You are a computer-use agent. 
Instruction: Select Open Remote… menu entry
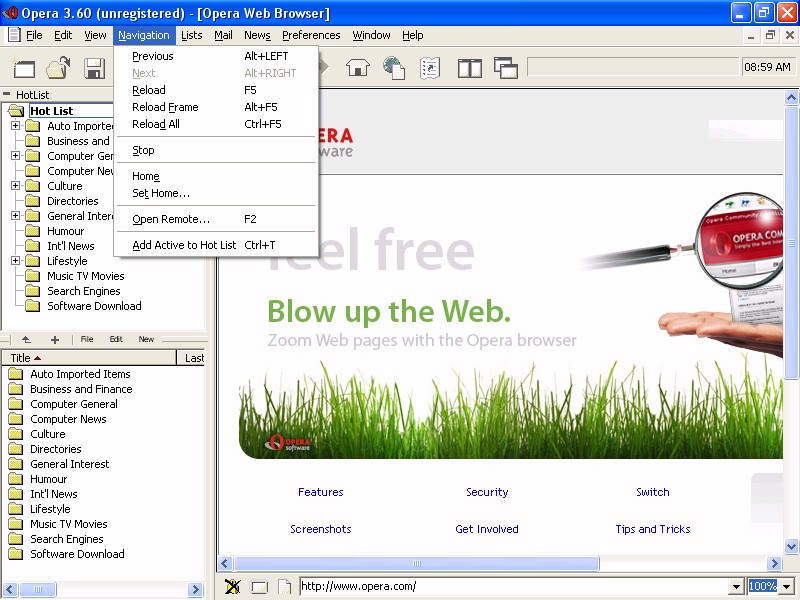pyautogui.click(x=217, y=219)
